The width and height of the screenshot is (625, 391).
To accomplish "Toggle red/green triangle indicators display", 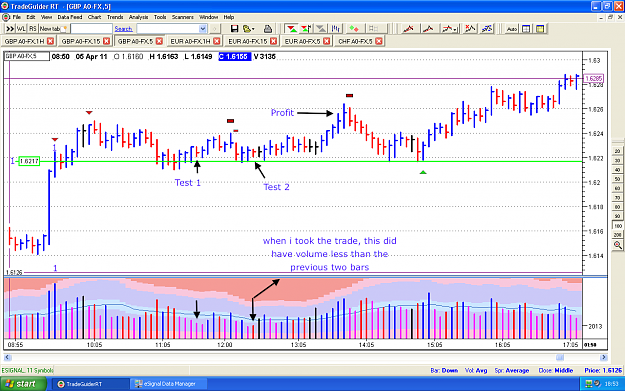I will pos(291,29).
